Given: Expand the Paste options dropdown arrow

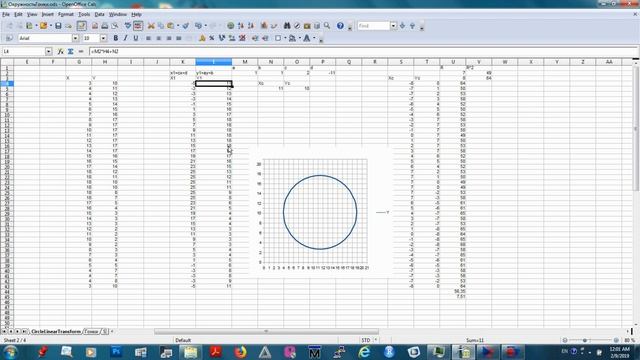Looking at the screenshot, I should coord(178,26).
